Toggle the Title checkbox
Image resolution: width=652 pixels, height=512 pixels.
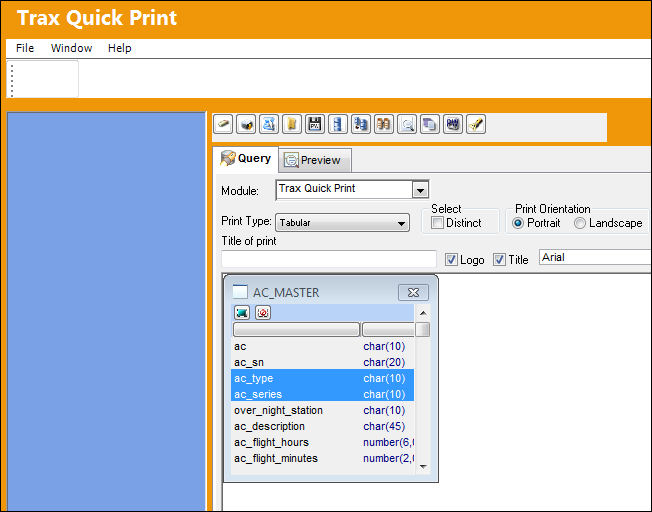(x=499, y=260)
